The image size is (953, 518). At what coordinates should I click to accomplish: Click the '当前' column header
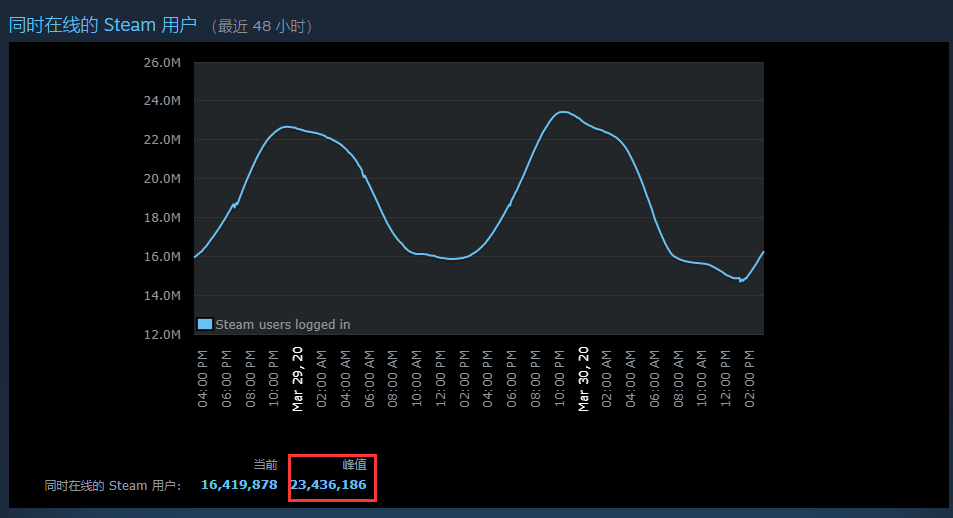click(265, 464)
